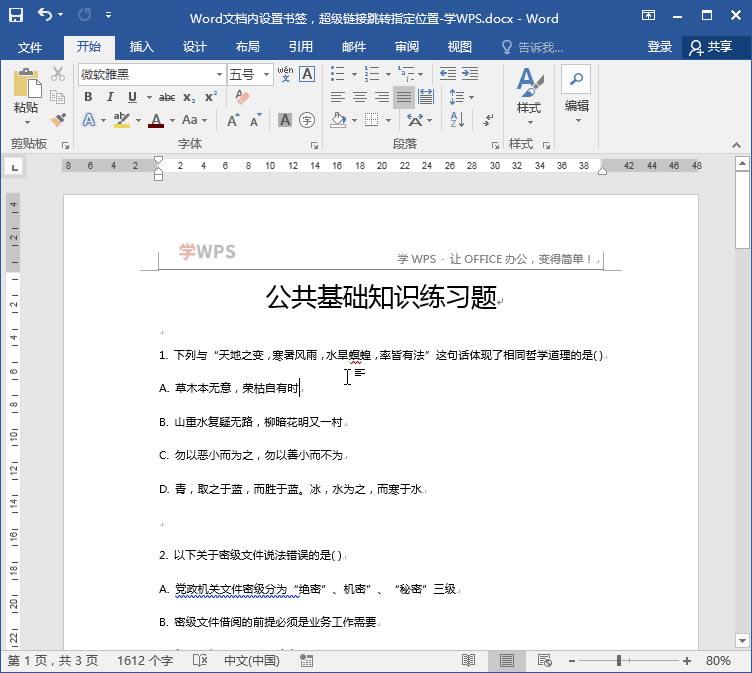Click the Clear Formatting eraser icon
The image size is (752, 673).
[x=242, y=97]
